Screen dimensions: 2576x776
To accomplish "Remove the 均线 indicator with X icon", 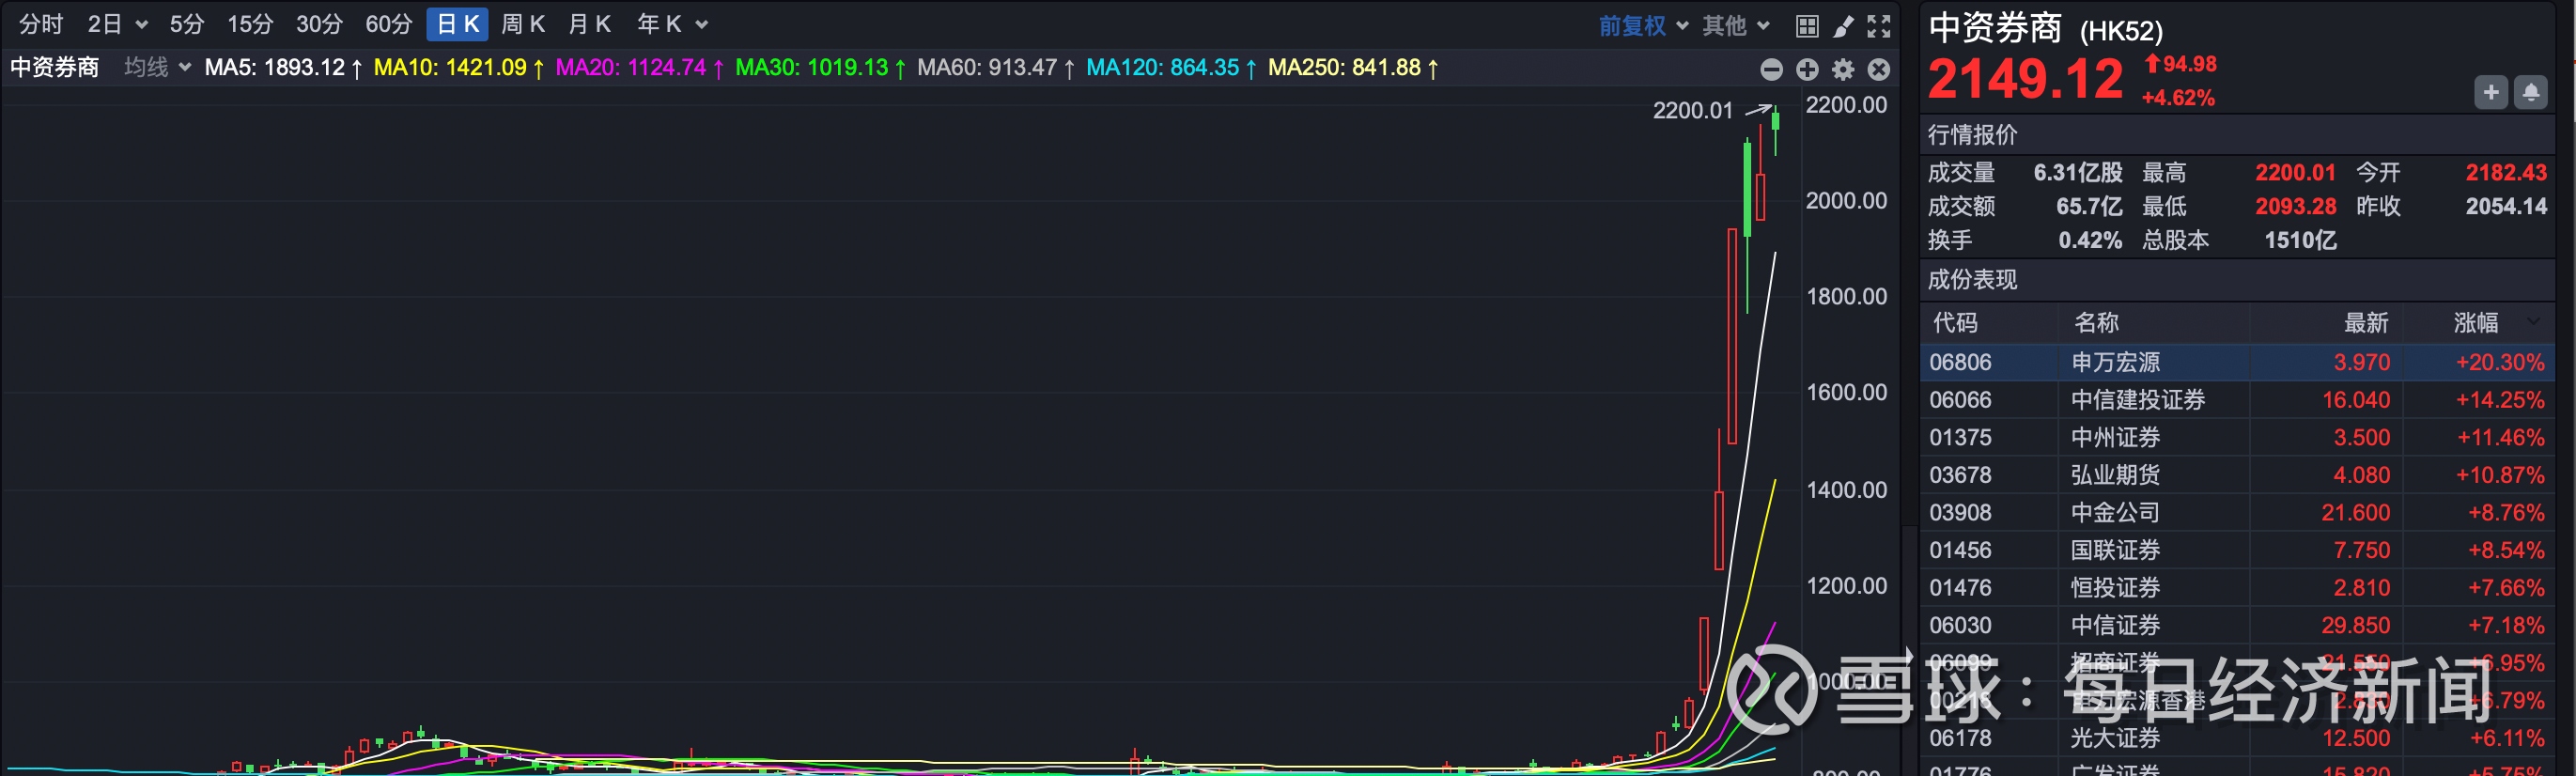I will click(1879, 69).
